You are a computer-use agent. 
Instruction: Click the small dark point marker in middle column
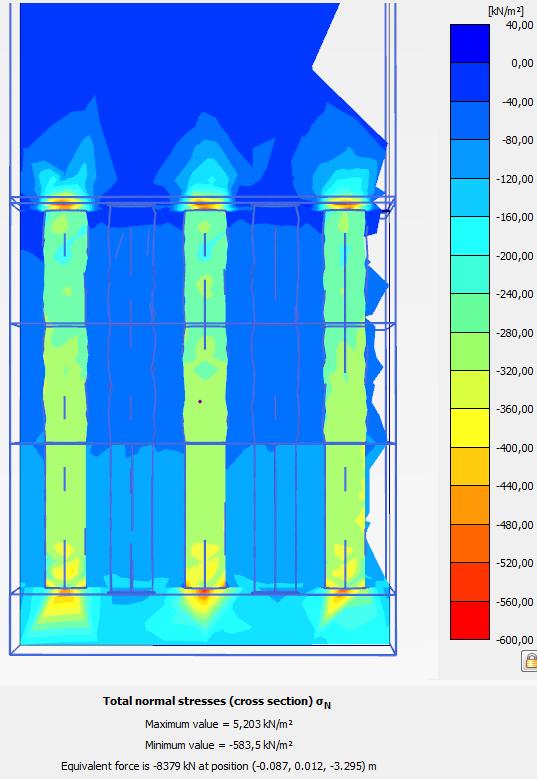[x=200, y=401]
